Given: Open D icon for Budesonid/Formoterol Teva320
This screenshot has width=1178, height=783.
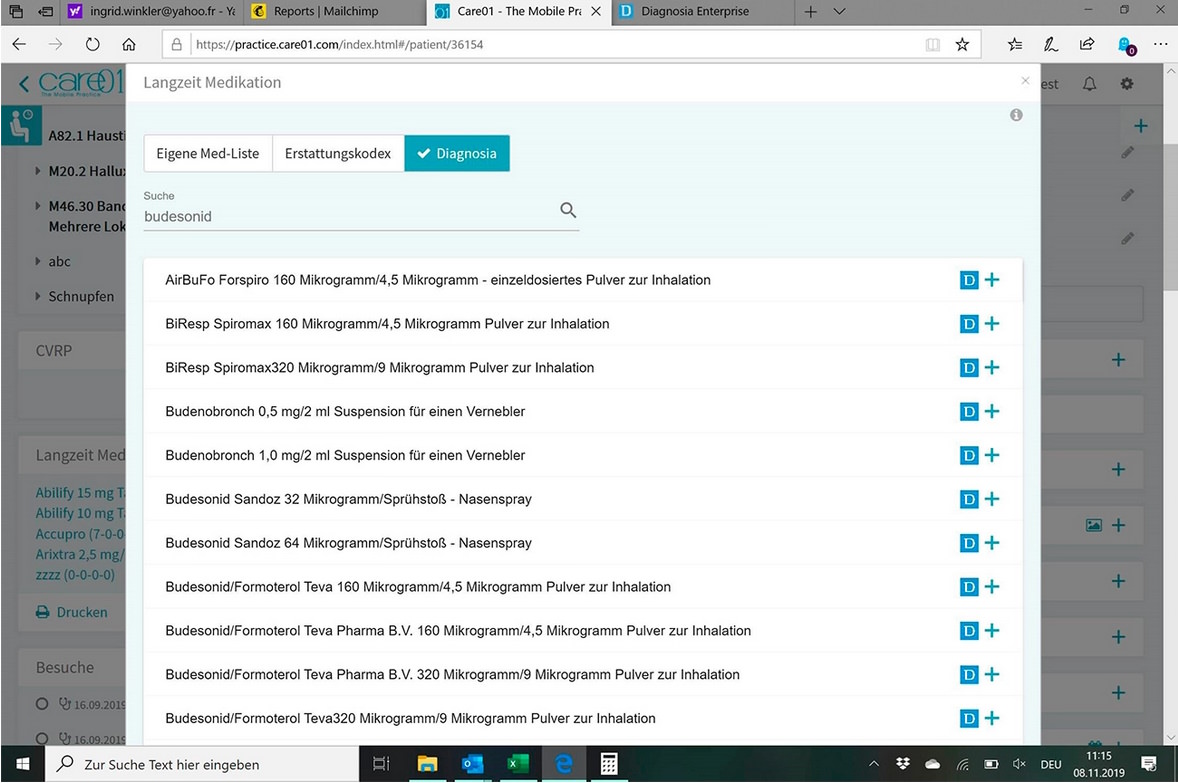Looking at the screenshot, I should click(969, 718).
